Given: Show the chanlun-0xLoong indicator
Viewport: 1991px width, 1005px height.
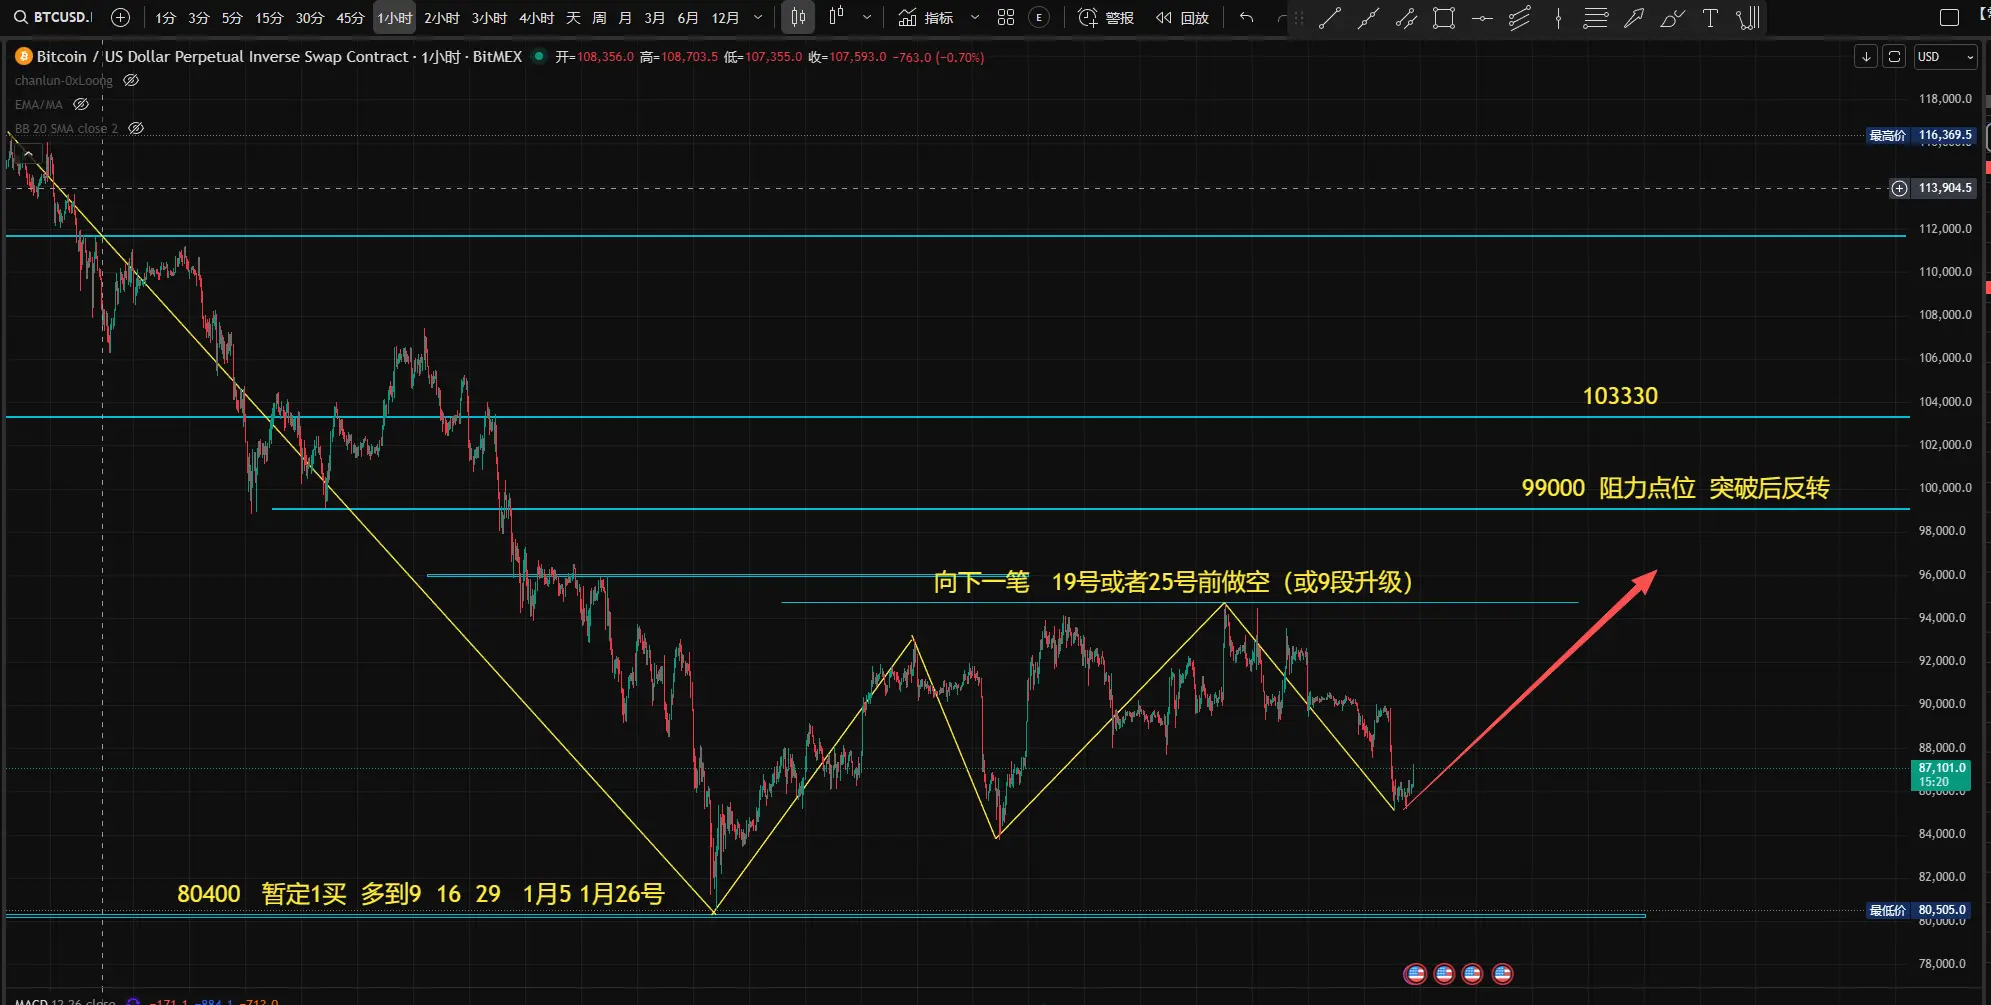Looking at the screenshot, I should click(131, 81).
